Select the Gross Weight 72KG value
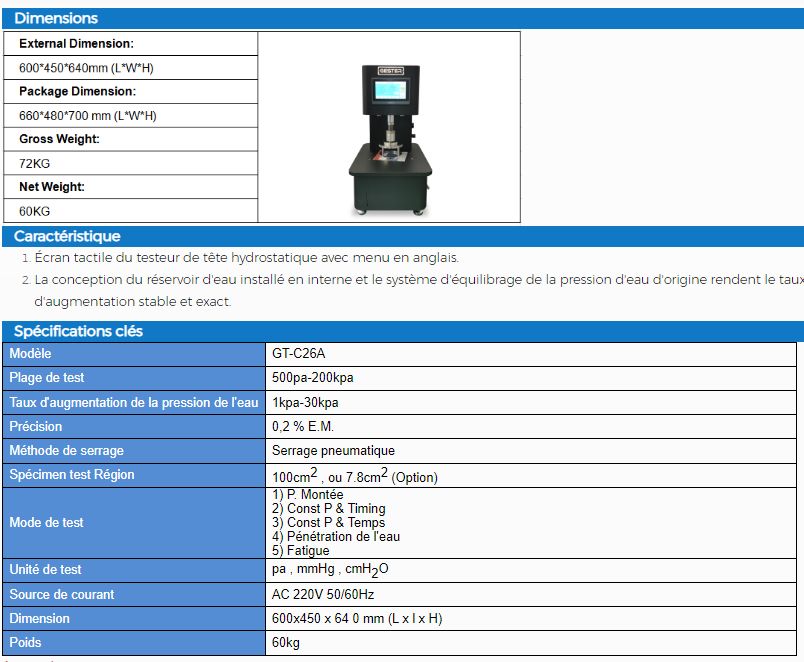 [37, 163]
